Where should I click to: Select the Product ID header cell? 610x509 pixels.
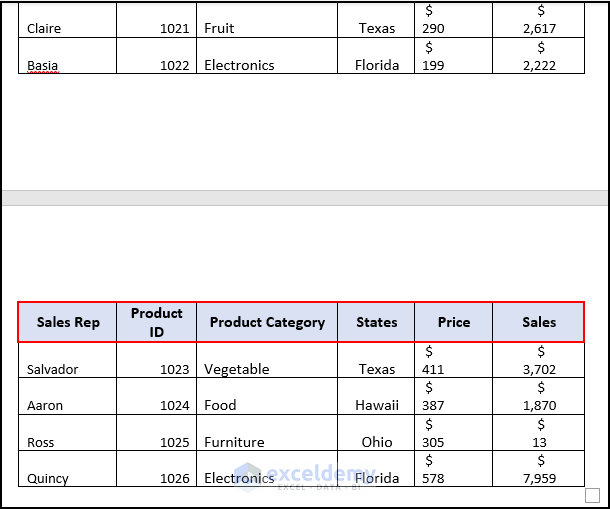[x=156, y=322]
